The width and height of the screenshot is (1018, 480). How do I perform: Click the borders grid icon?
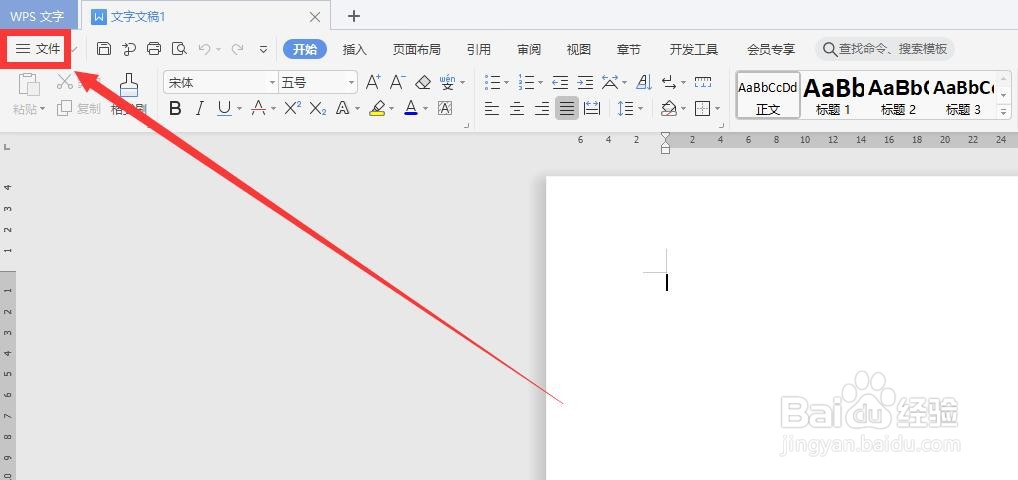(x=702, y=108)
